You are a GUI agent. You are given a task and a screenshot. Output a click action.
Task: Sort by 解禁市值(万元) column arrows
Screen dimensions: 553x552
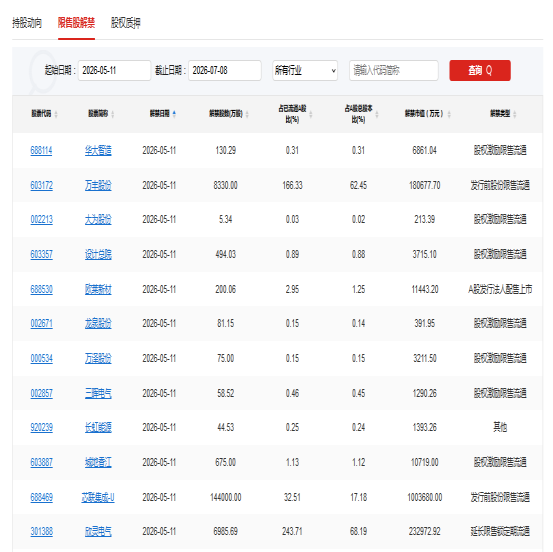coord(449,114)
